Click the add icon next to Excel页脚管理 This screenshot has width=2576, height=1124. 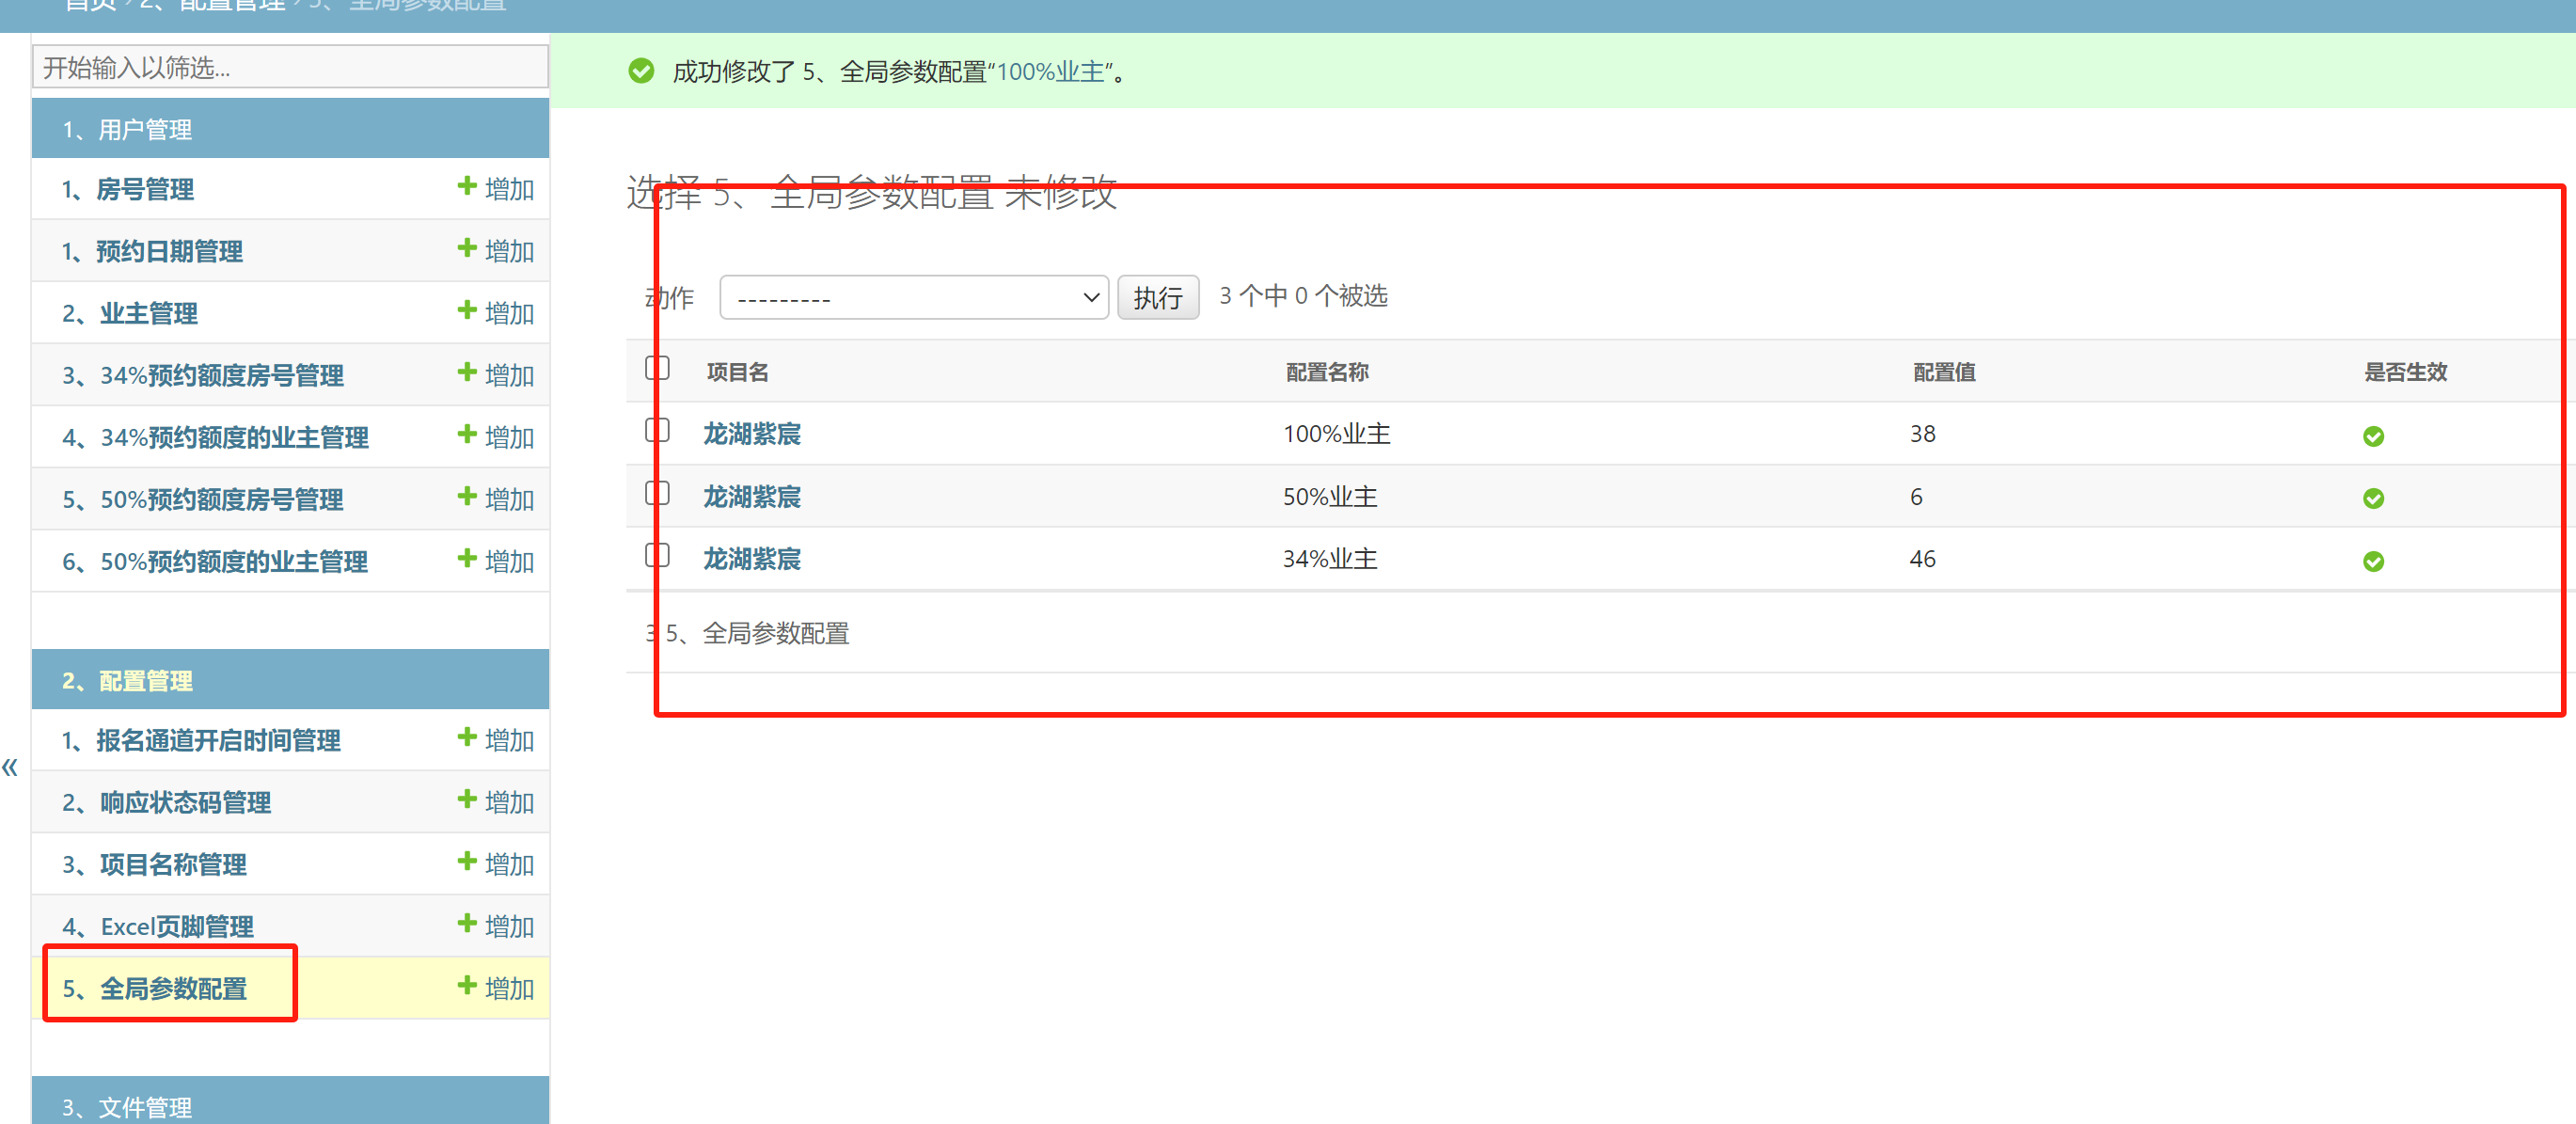click(x=466, y=924)
